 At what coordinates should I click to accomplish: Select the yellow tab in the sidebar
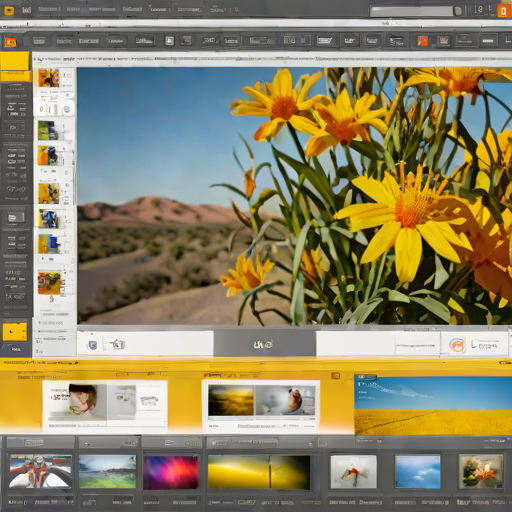click(15, 66)
